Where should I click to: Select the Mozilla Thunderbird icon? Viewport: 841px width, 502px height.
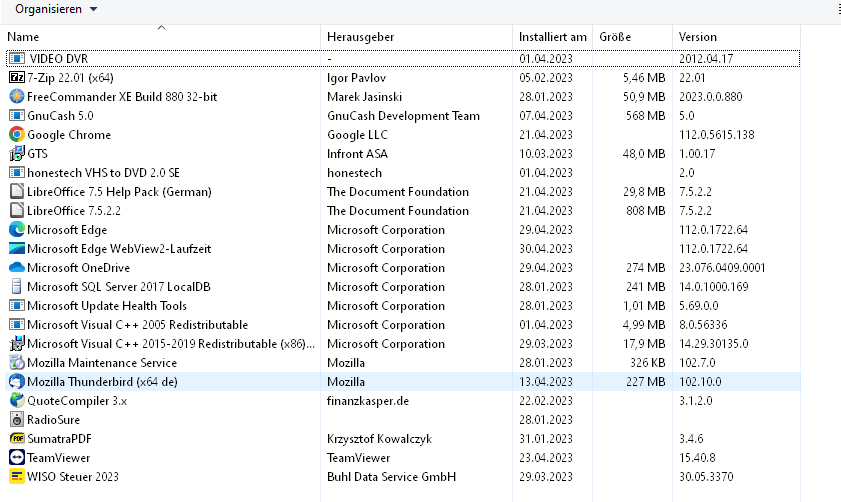click(17, 382)
